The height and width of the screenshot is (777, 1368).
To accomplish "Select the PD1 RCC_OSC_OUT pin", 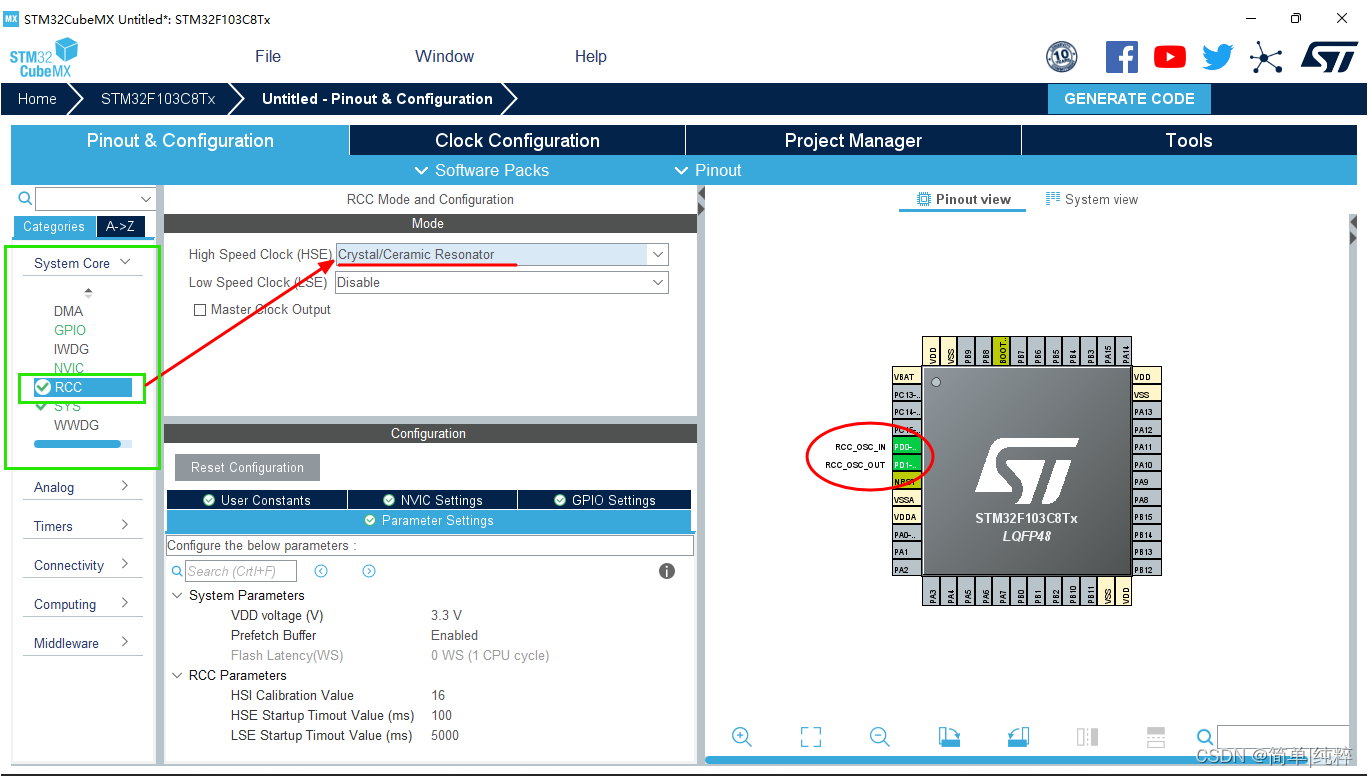I will click(x=906, y=465).
